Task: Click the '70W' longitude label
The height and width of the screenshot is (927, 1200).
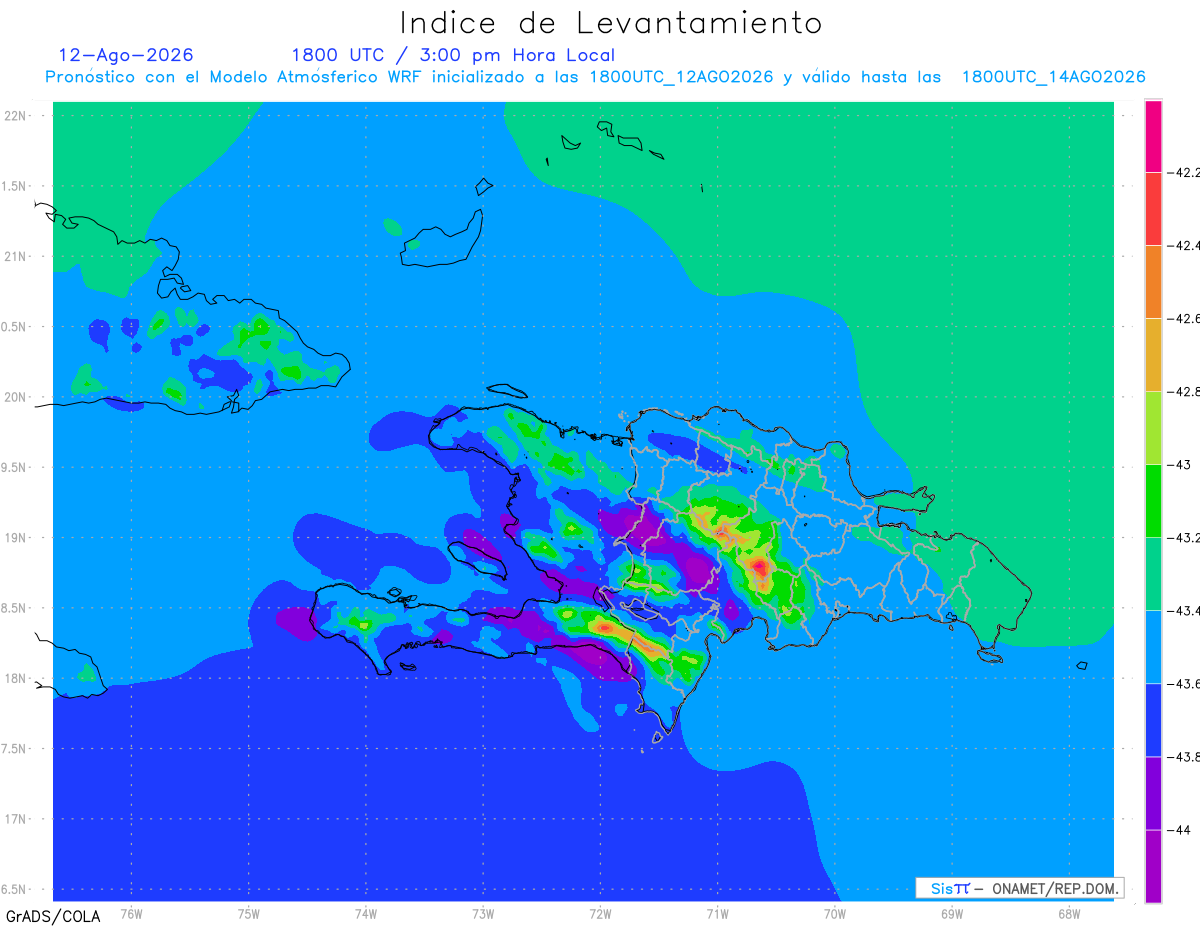Action: point(835,913)
